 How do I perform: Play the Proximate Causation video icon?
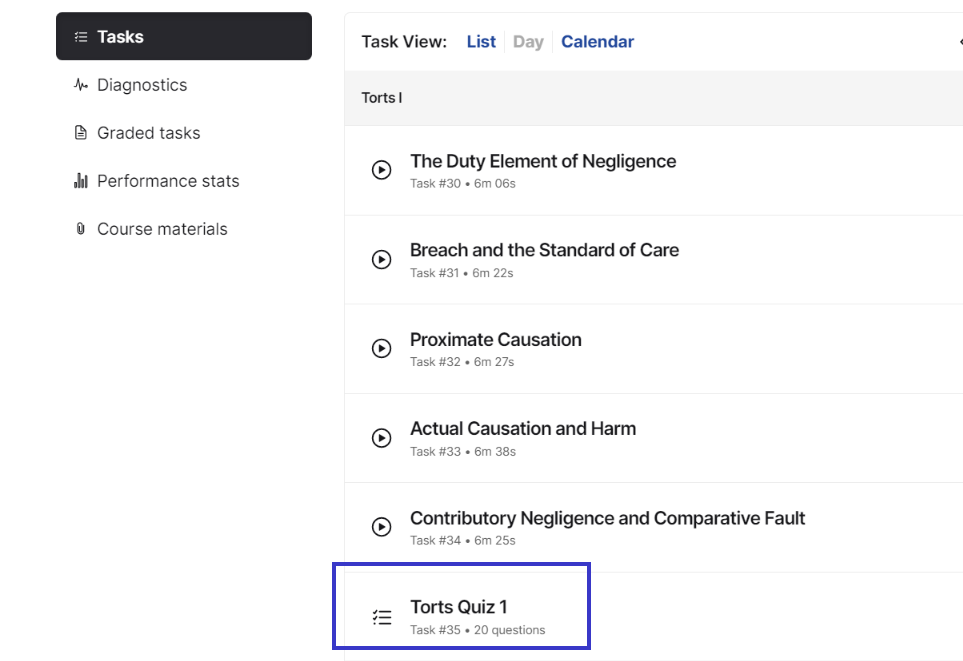[381, 348]
